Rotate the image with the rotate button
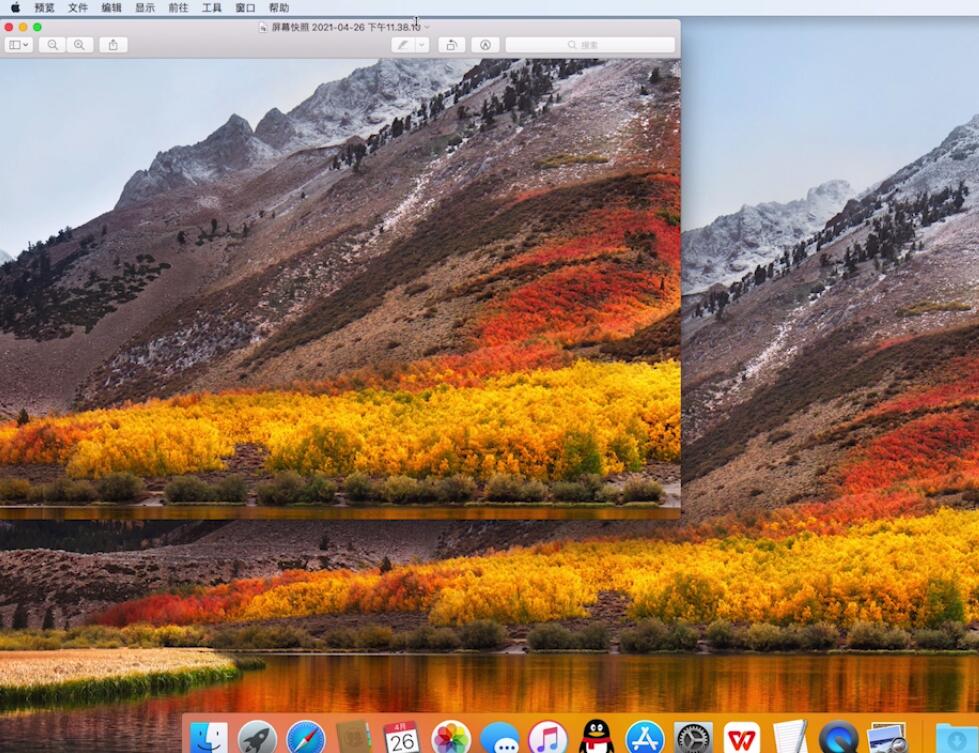979x753 pixels. tap(452, 45)
